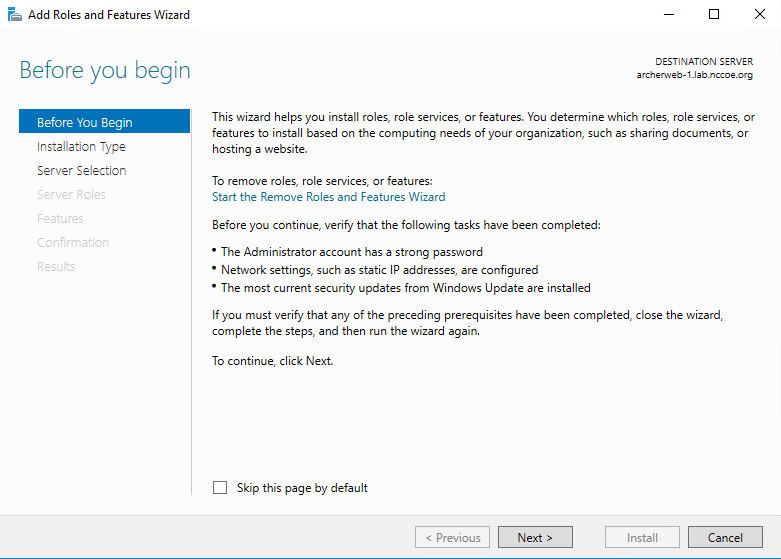Select Before You Begin step
781x559 pixels.
(105, 122)
